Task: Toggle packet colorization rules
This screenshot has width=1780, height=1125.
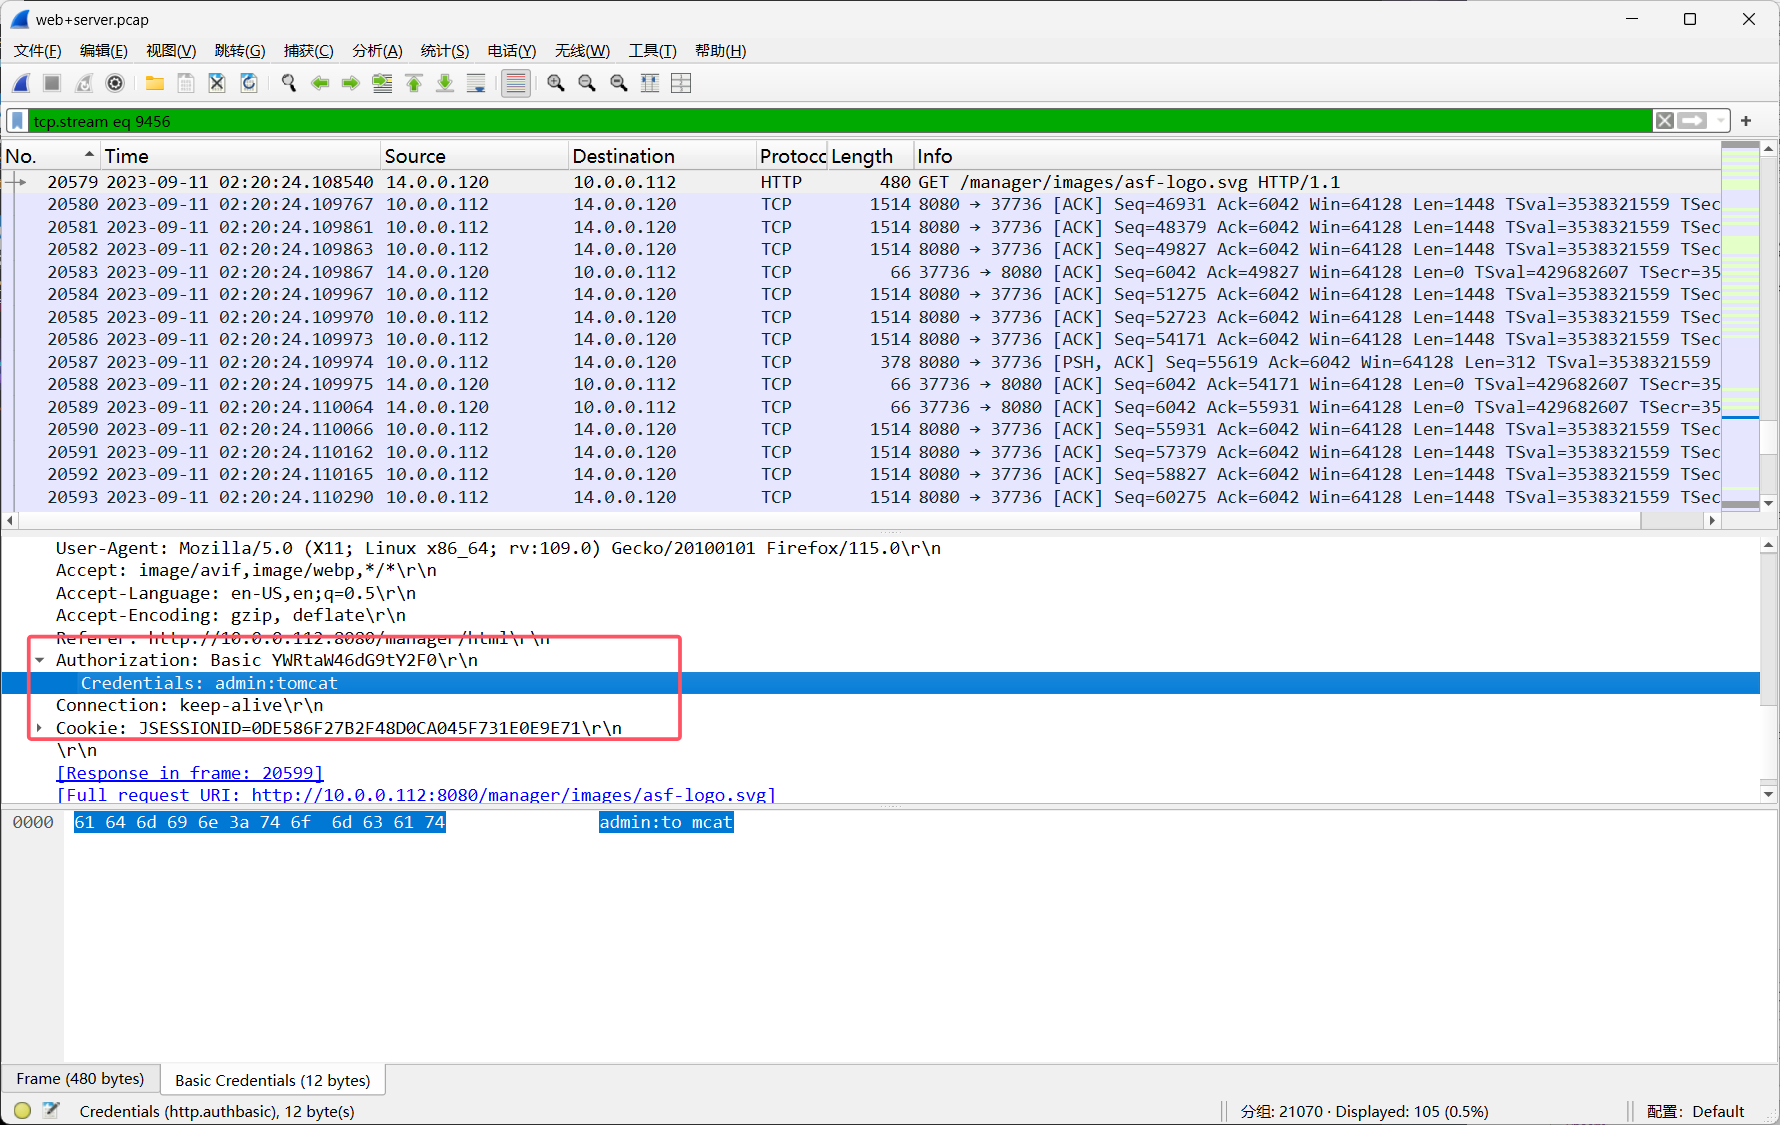Action: (516, 83)
